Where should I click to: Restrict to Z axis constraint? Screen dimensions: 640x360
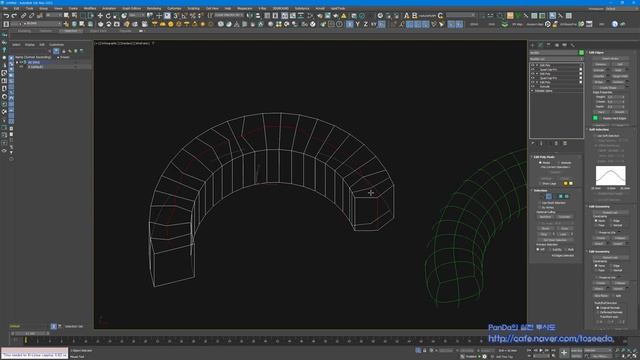[x=365, y=24]
